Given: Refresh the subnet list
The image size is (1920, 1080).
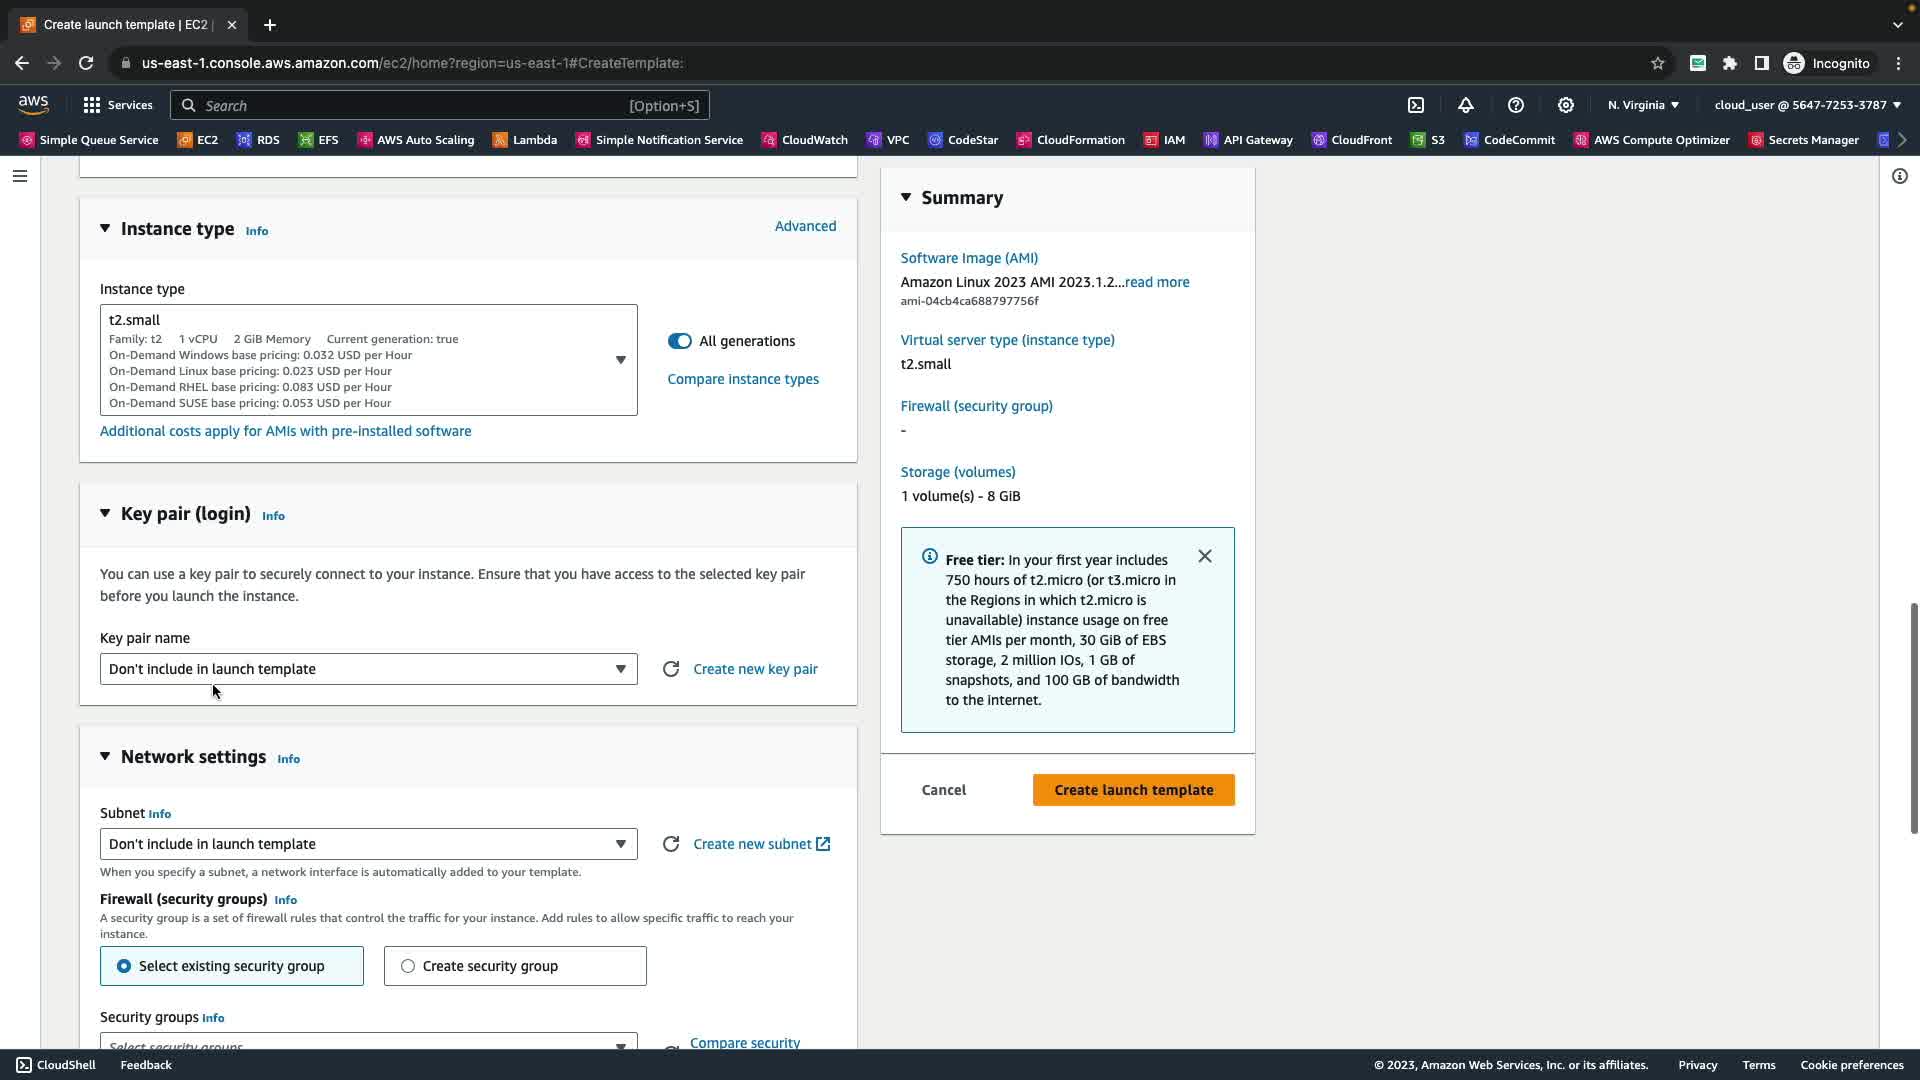Looking at the screenshot, I should coord(671,844).
